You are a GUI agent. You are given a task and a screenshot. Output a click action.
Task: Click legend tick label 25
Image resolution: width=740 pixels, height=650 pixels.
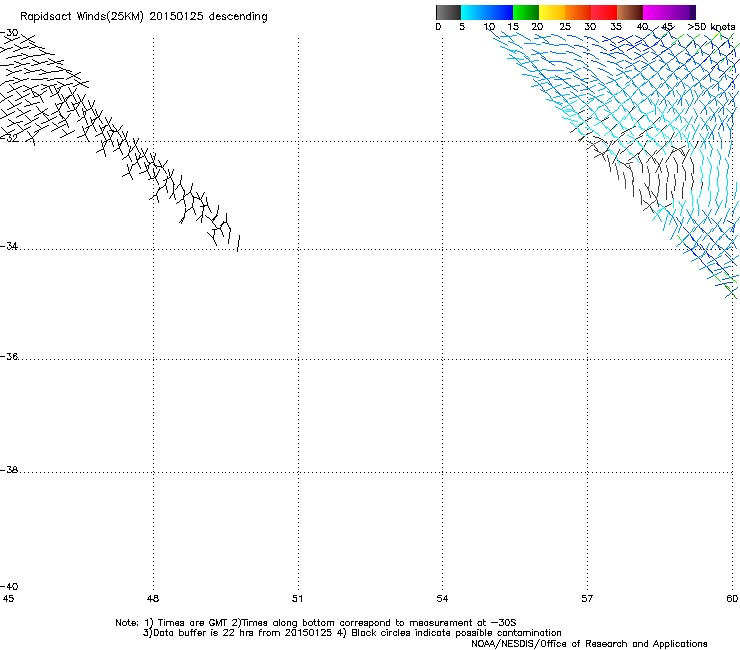(x=565, y=27)
